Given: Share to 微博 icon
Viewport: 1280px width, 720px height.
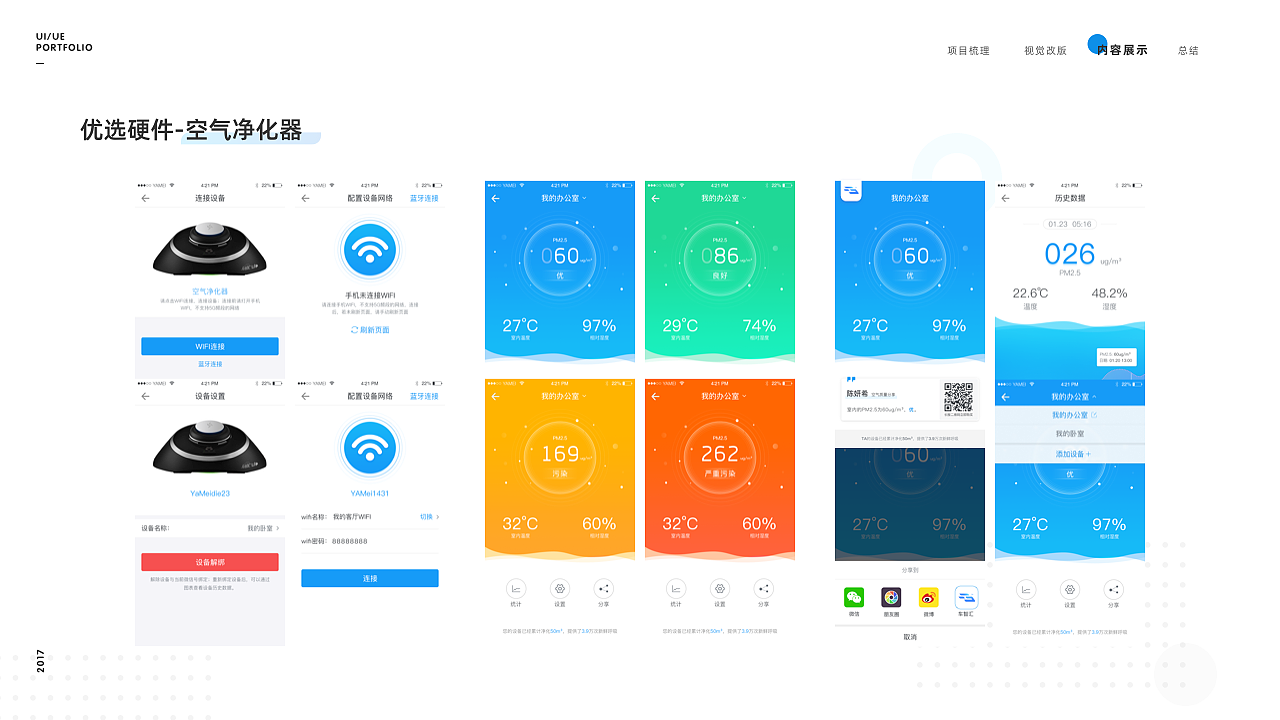Looking at the screenshot, I should [929, 597].
